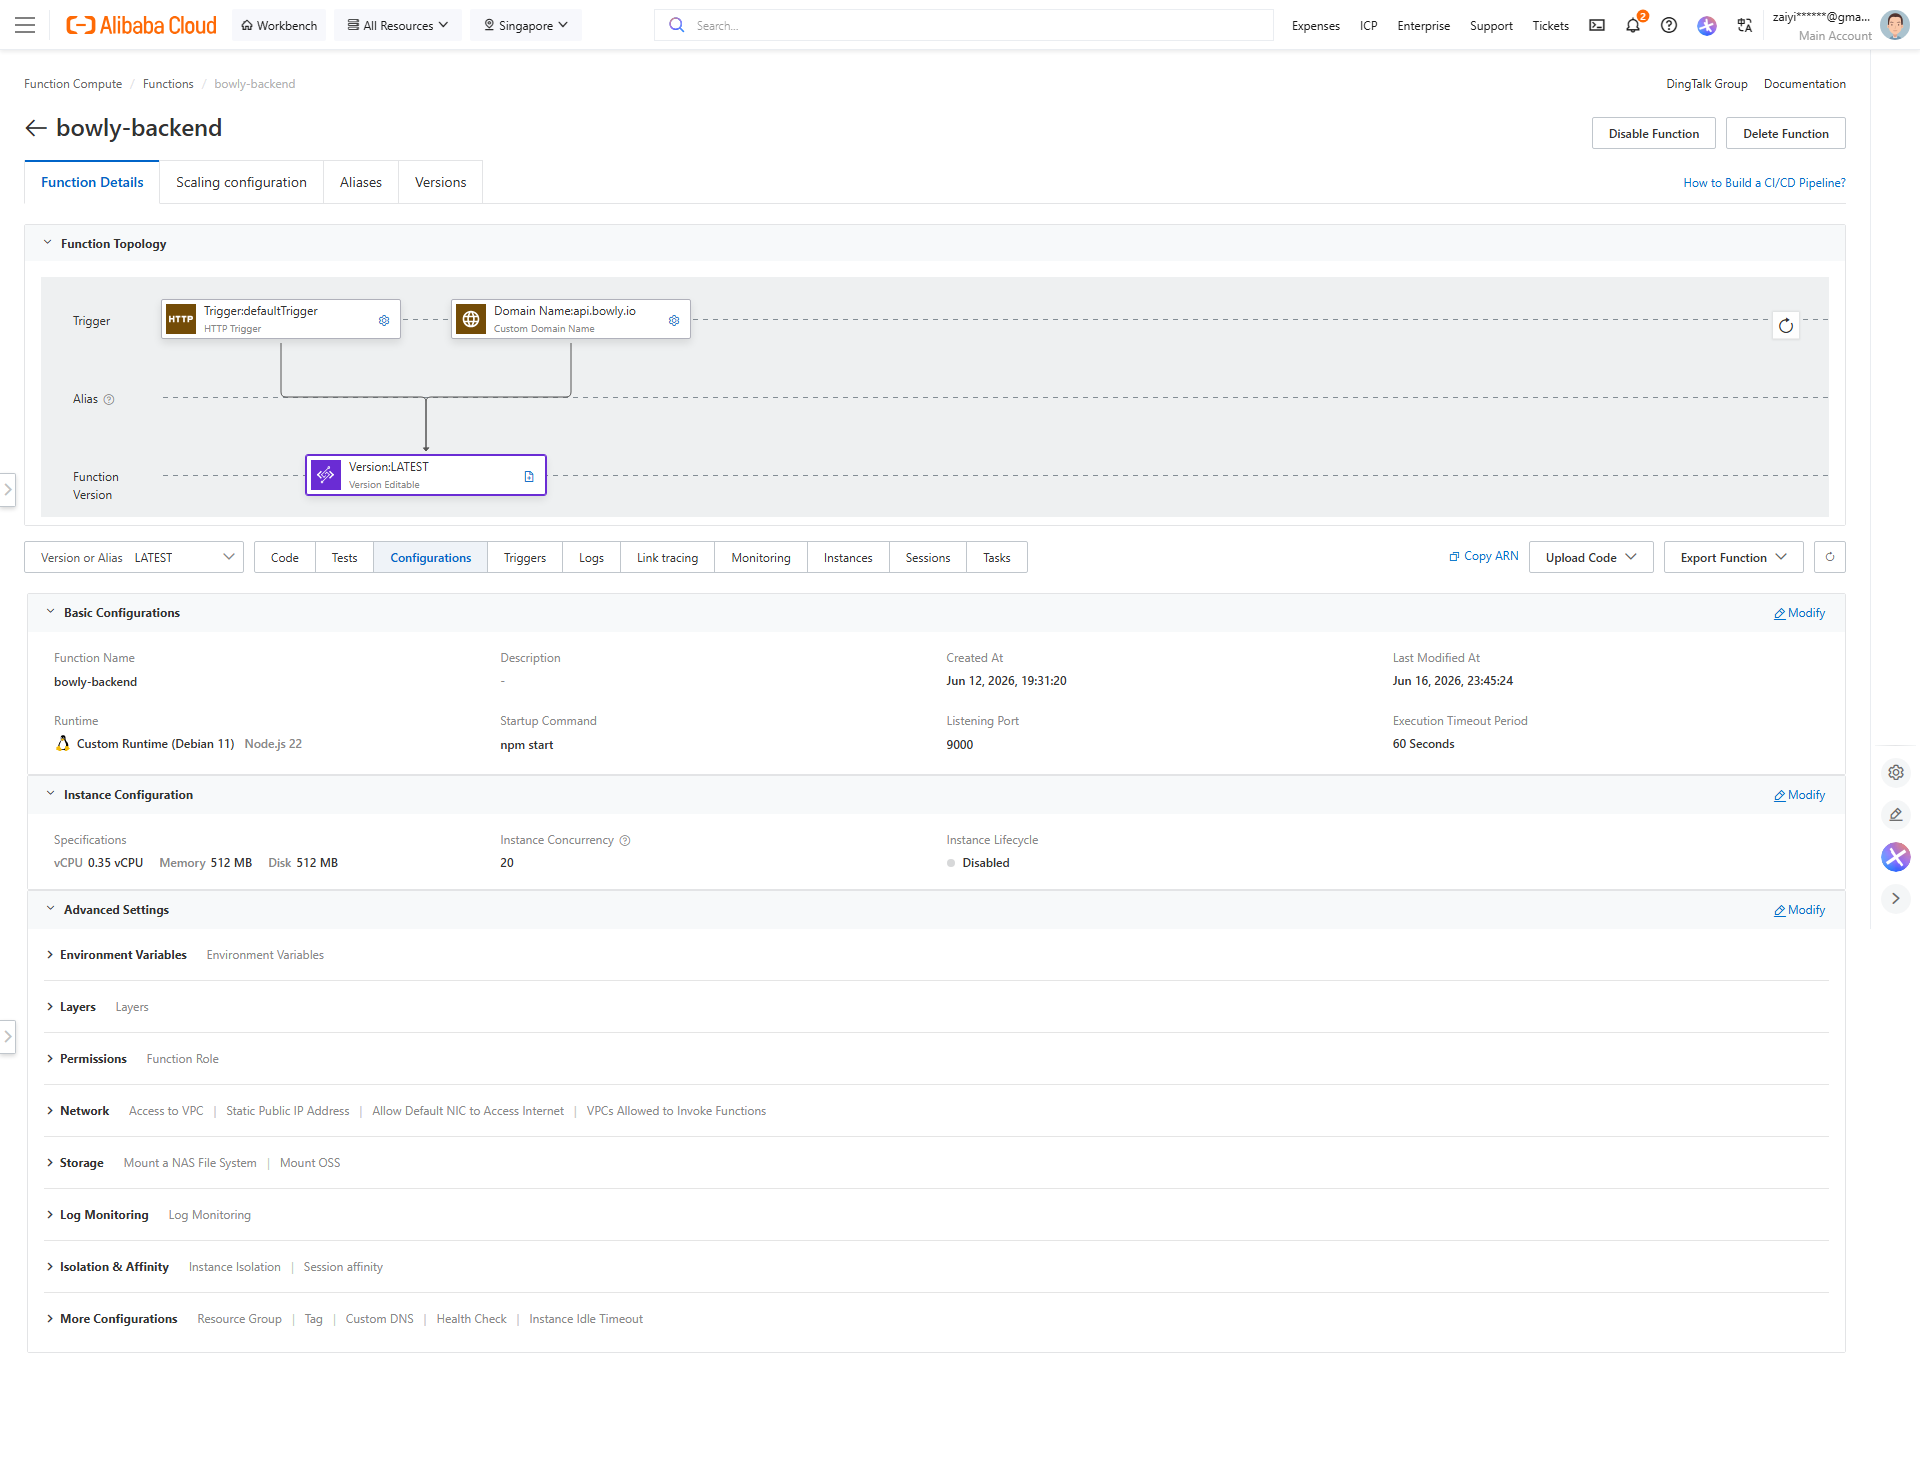This screenshot has height=1476, width=1920.
Task: Click the HTTP trigger icon
Action: [181, 319]
